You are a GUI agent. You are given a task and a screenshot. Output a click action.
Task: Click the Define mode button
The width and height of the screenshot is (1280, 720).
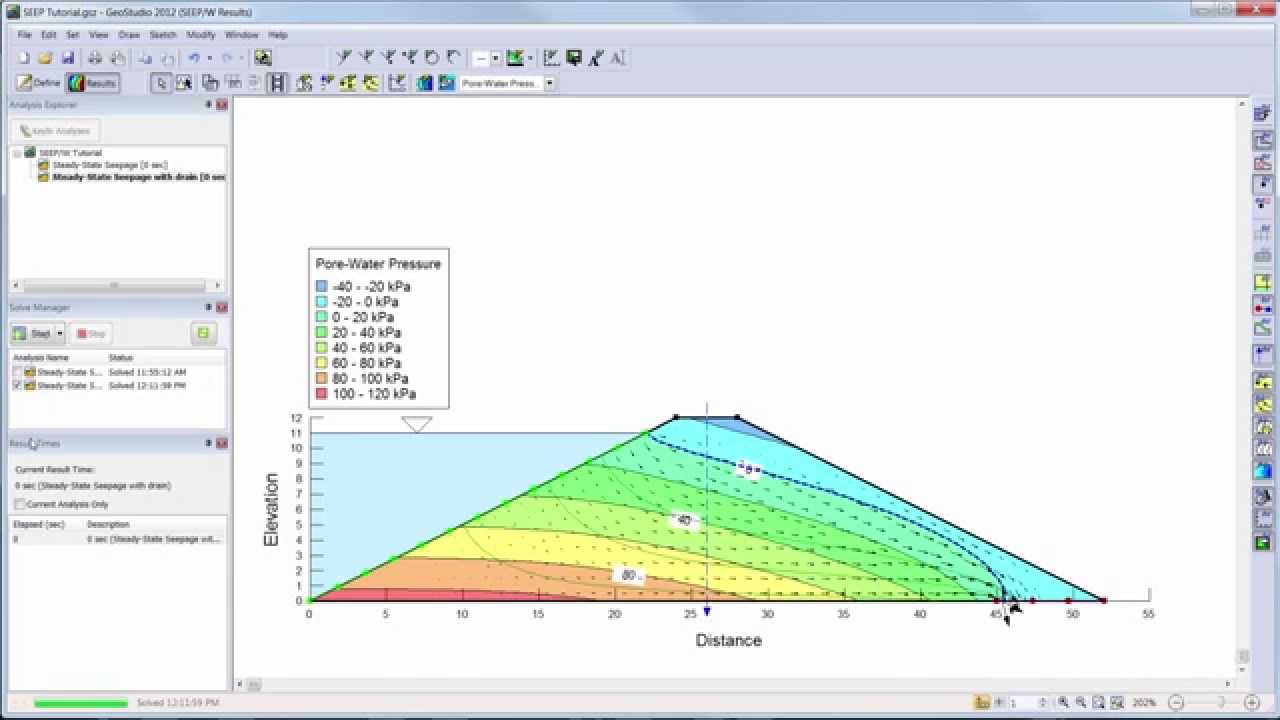[40, 83]
